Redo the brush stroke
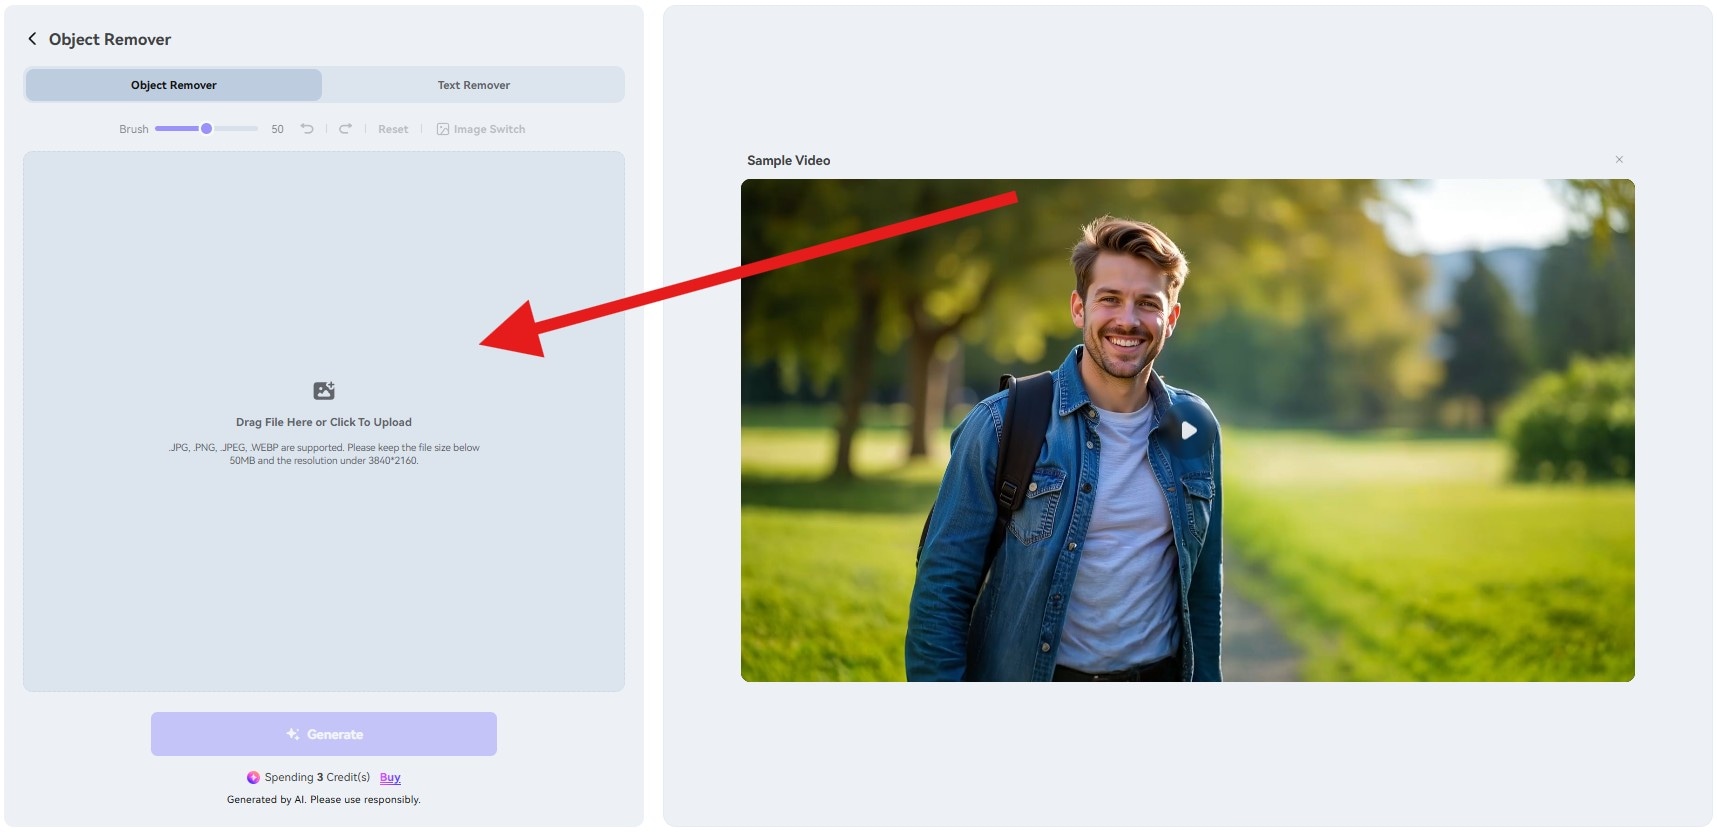The image size is (1717, 834). [345, 129]
